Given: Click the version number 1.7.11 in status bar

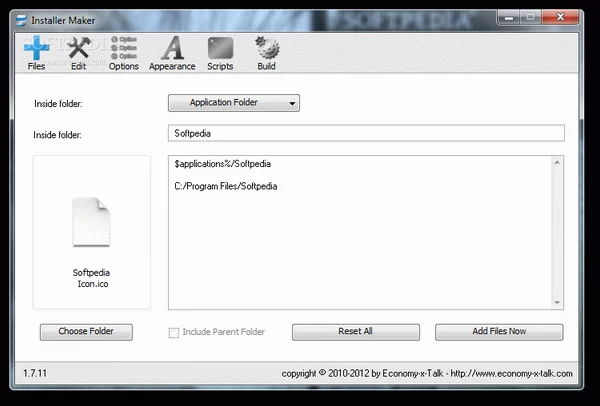Looking at the screenshot, I should click(x=35, y=373).
